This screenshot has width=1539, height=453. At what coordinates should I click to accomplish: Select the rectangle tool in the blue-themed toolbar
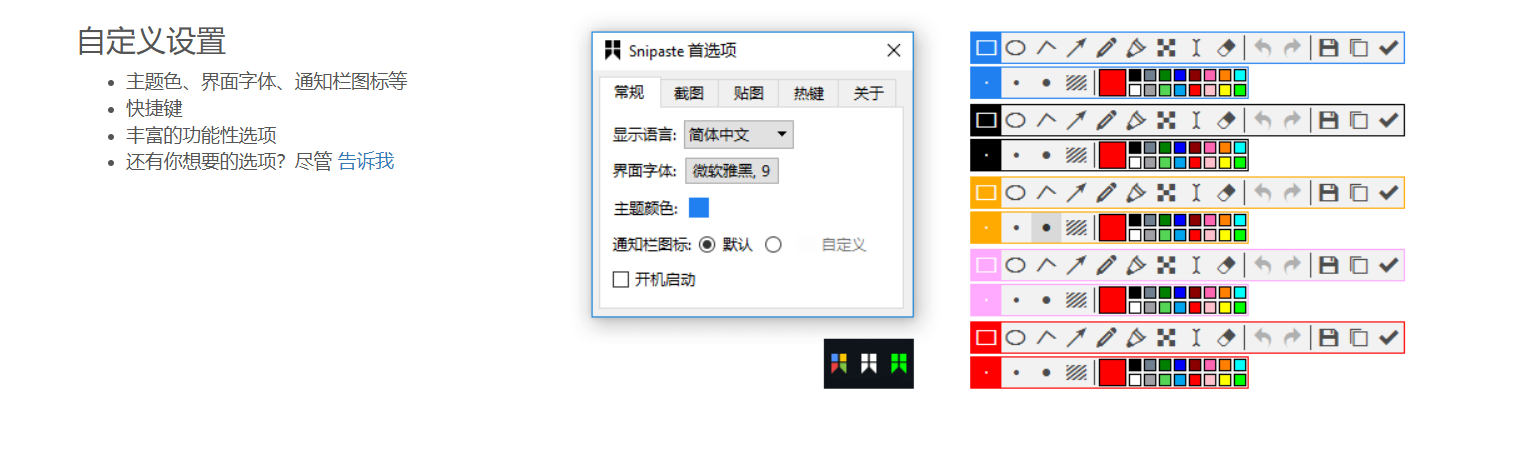point(986,47)
